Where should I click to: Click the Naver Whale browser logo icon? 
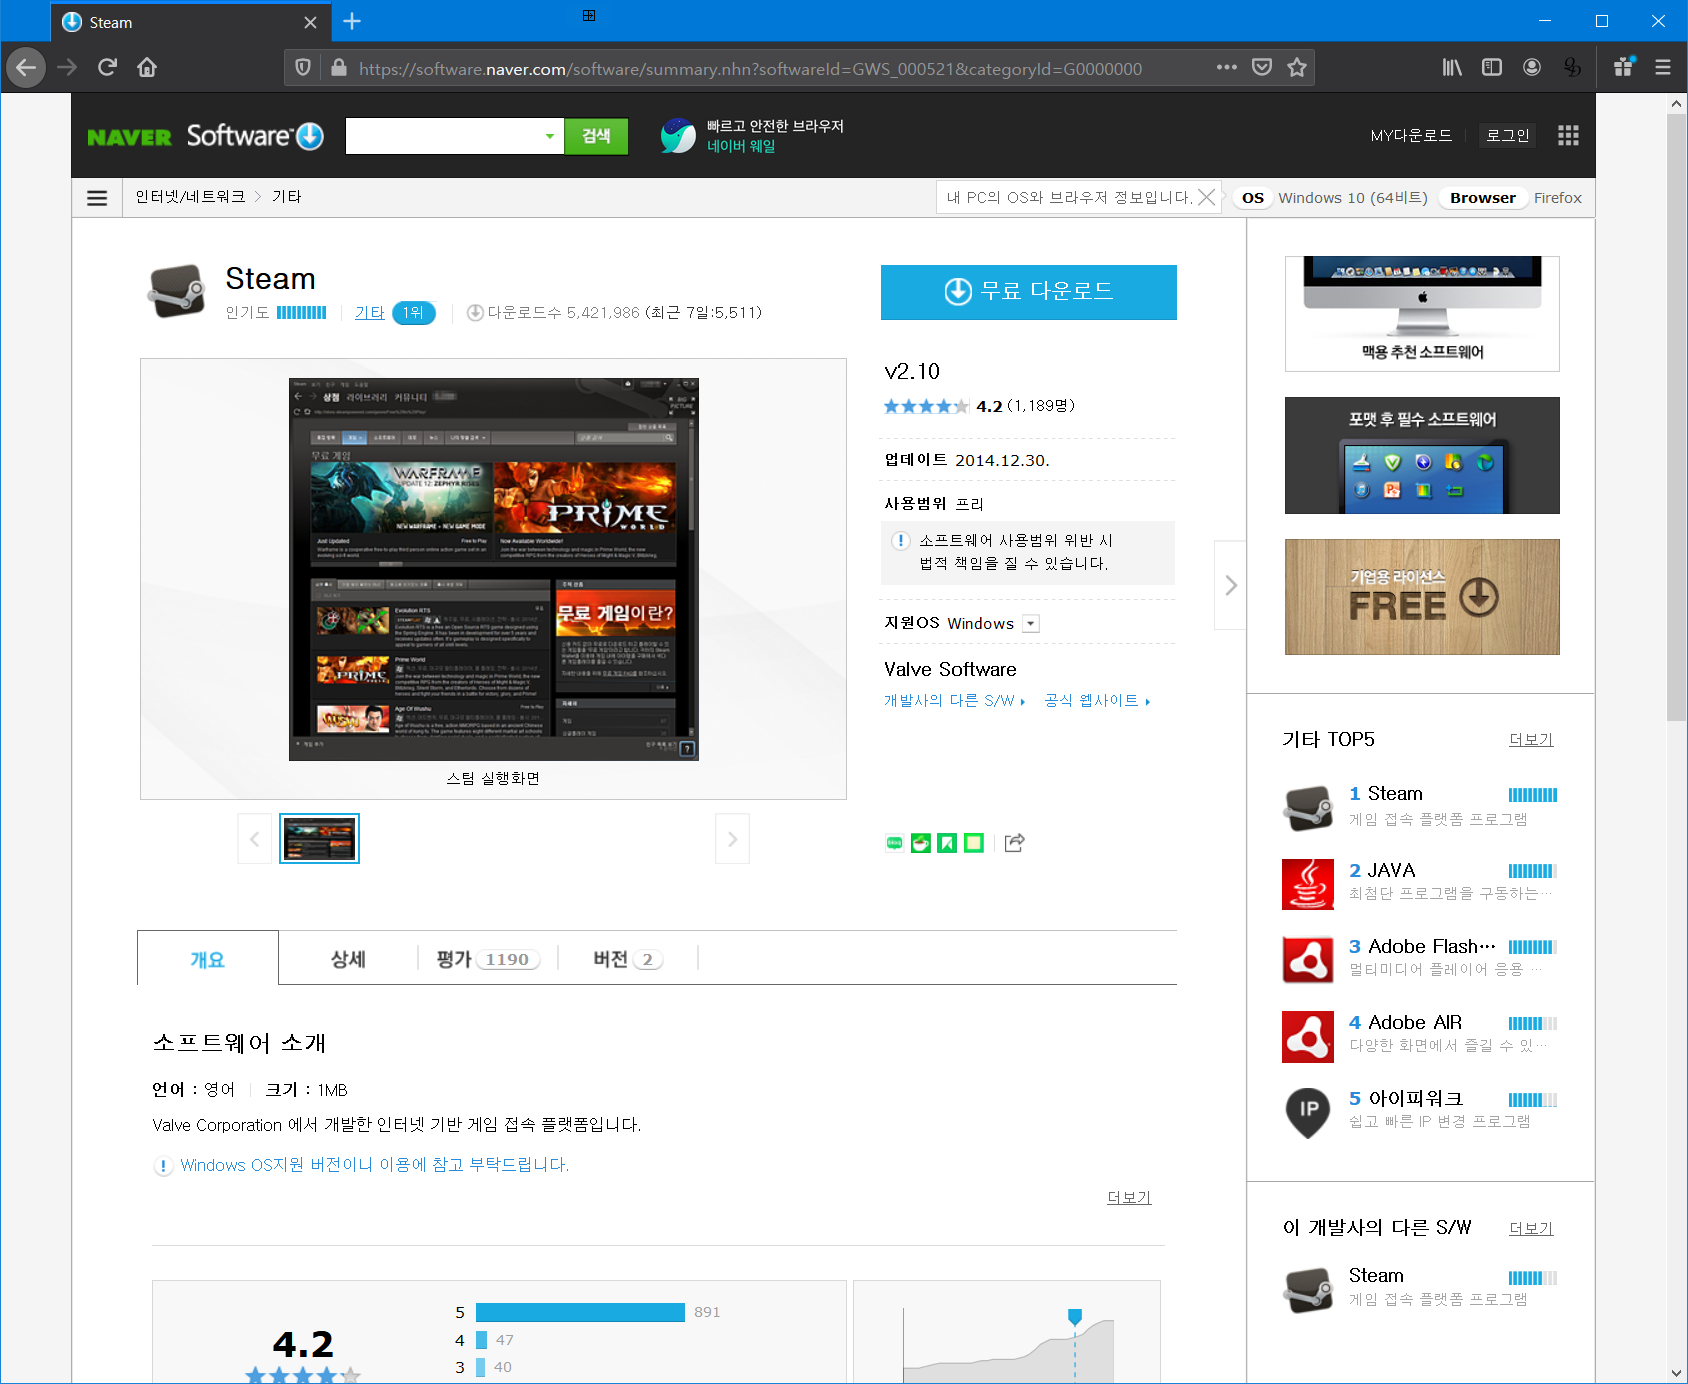coord(677,136)
